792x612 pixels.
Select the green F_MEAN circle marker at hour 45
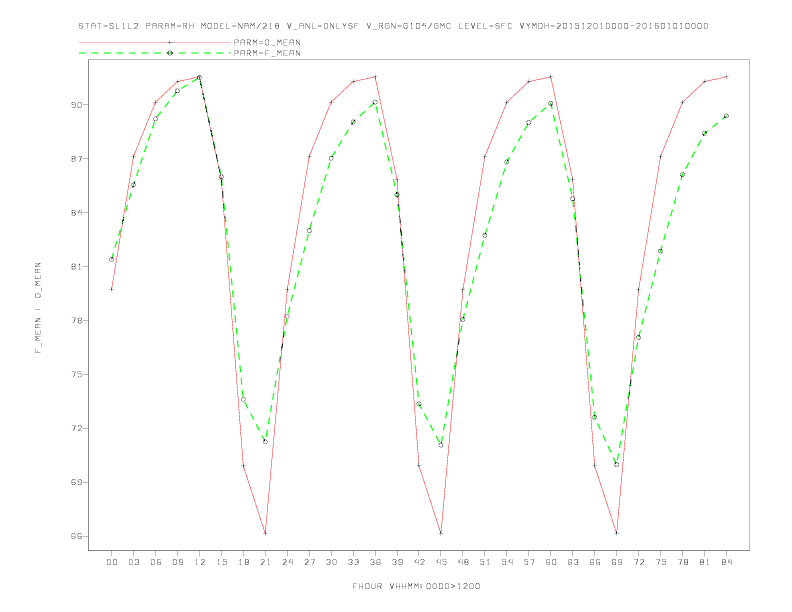pyautogui.click(x=441, y=445)
